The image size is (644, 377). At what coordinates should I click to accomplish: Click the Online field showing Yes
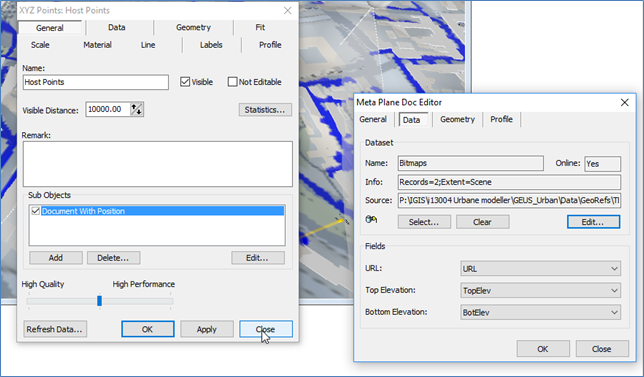point(603,163)
